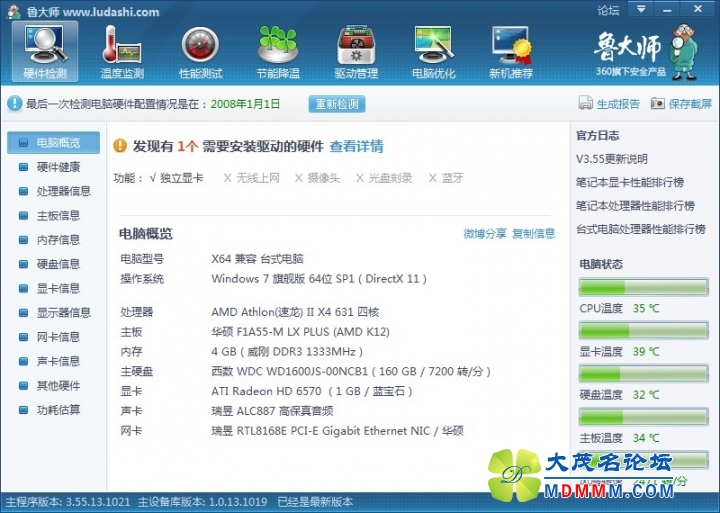Open 笔记本处理器性能排行榜 link

tap(635, 206)
